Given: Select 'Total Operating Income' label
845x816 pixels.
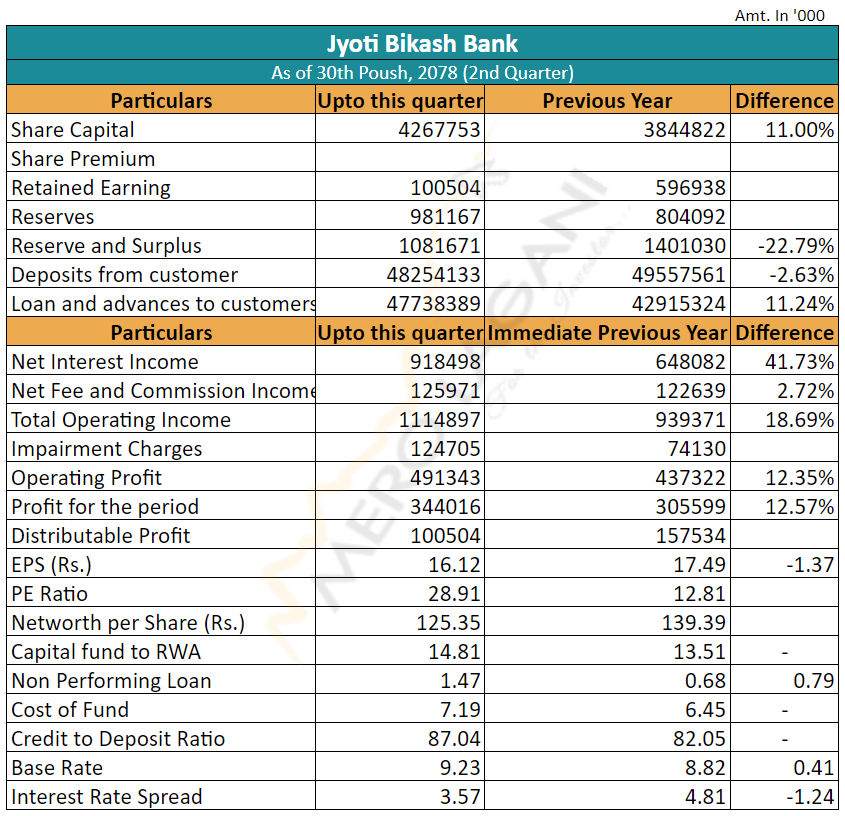Looking at the screenshot, I should 121,420.
